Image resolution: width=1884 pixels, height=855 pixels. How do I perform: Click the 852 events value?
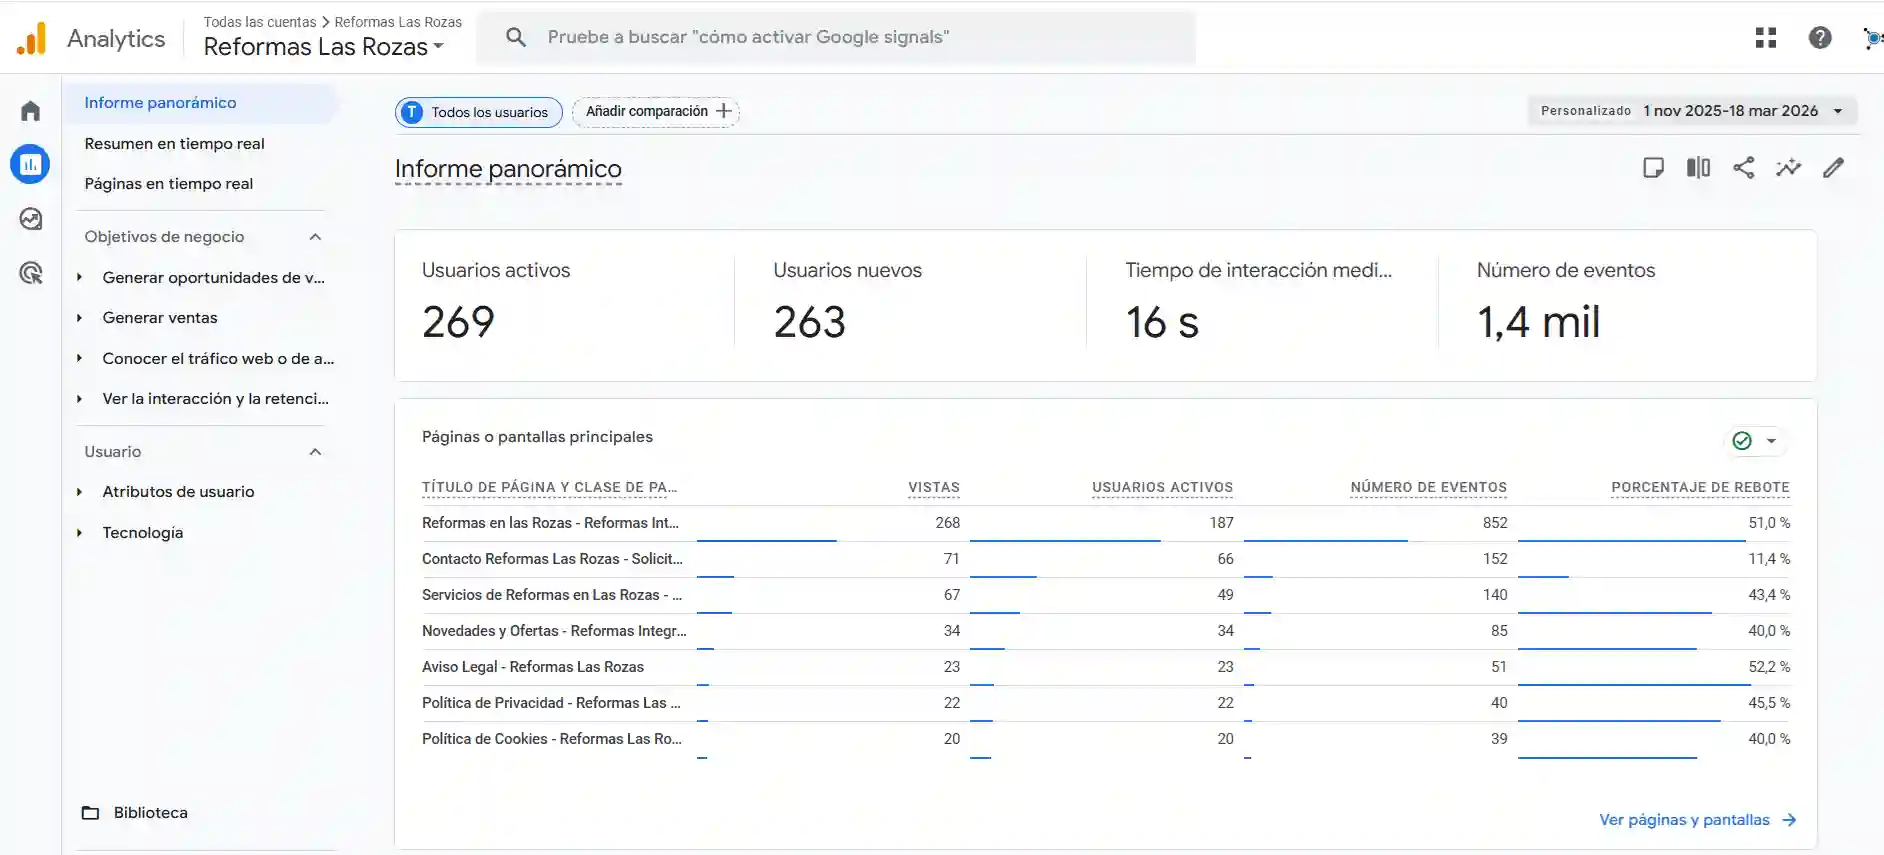pos(1495,523)
